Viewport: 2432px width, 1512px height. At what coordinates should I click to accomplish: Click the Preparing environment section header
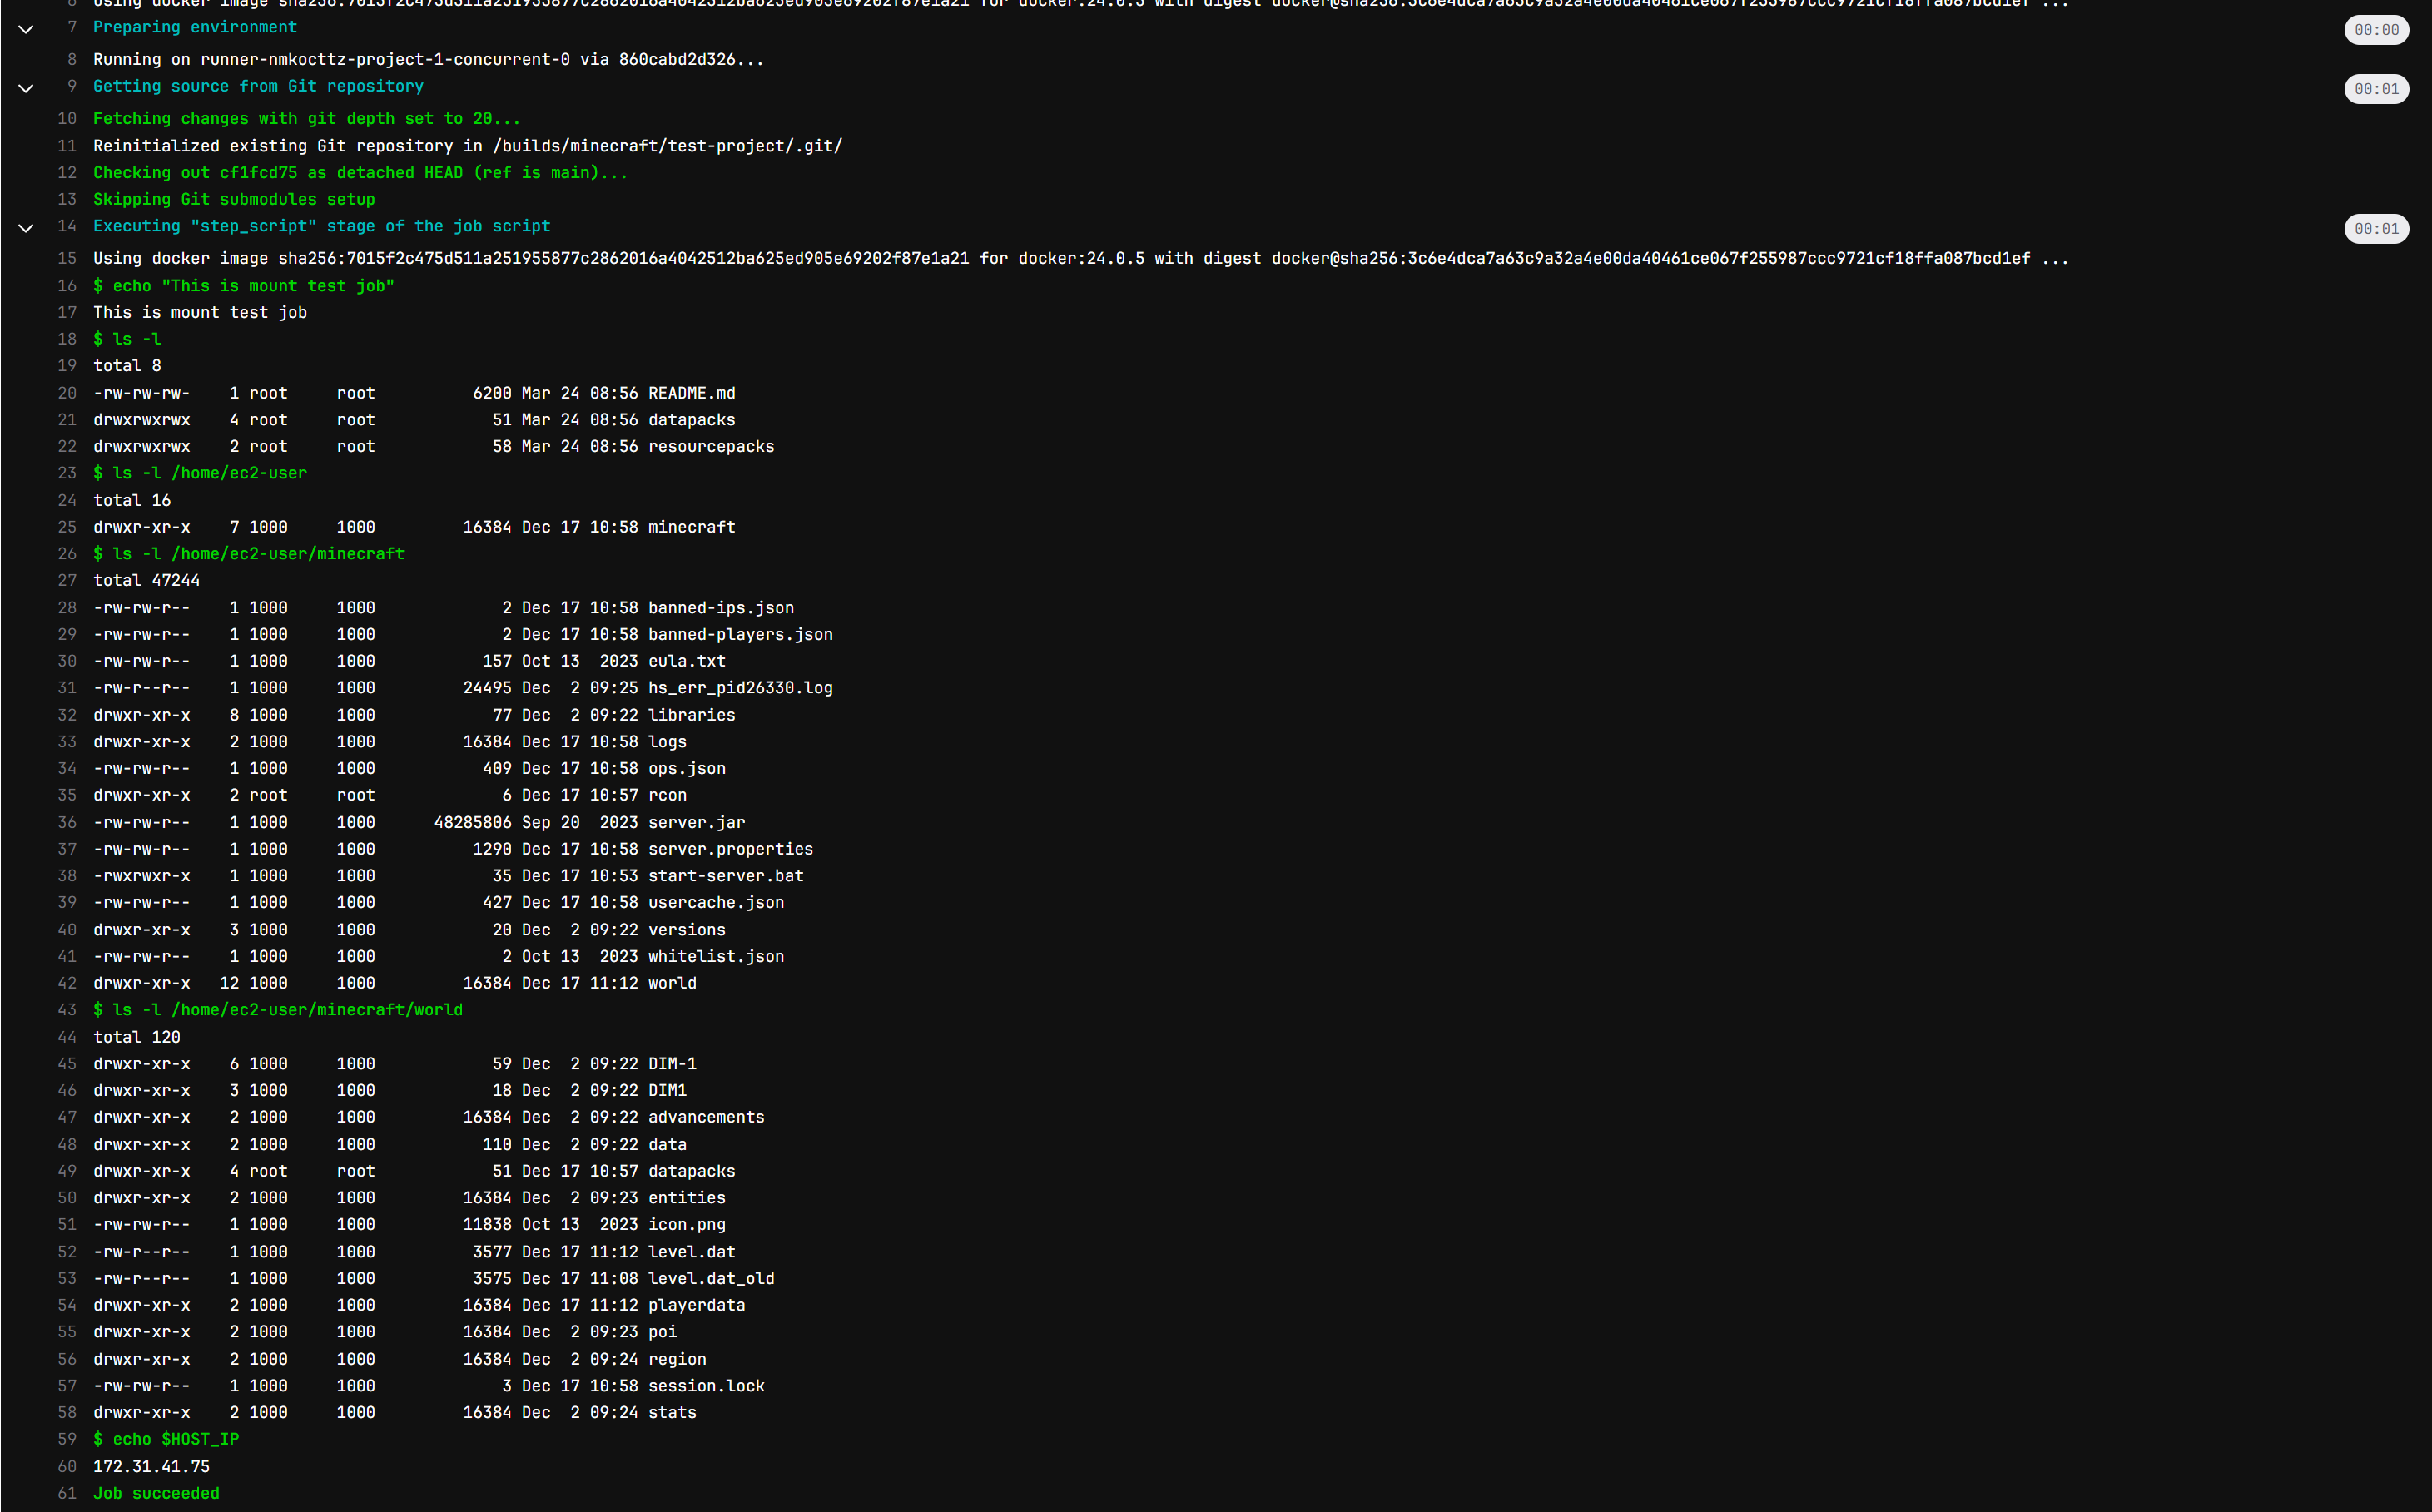(x=195, y=27)
